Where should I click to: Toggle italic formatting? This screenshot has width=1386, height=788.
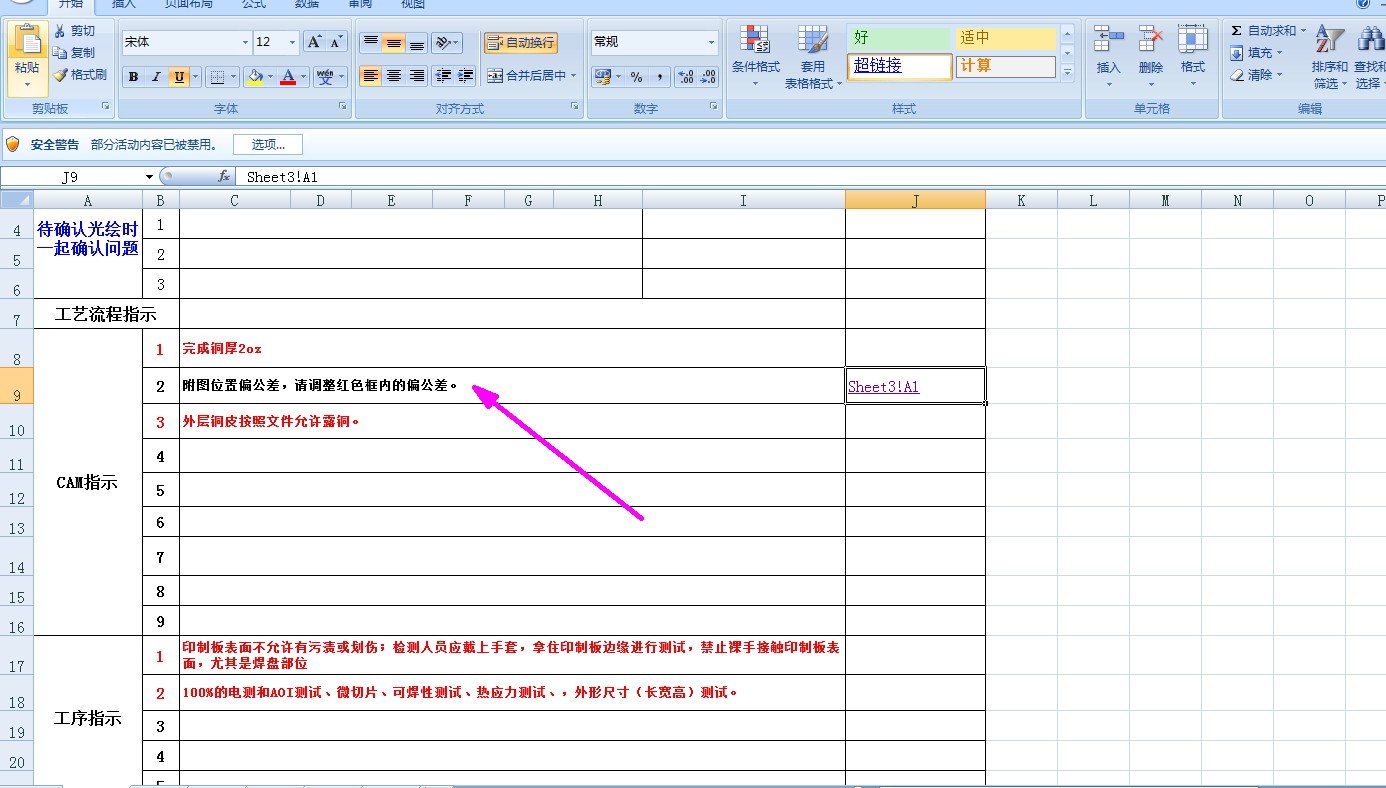156,77
